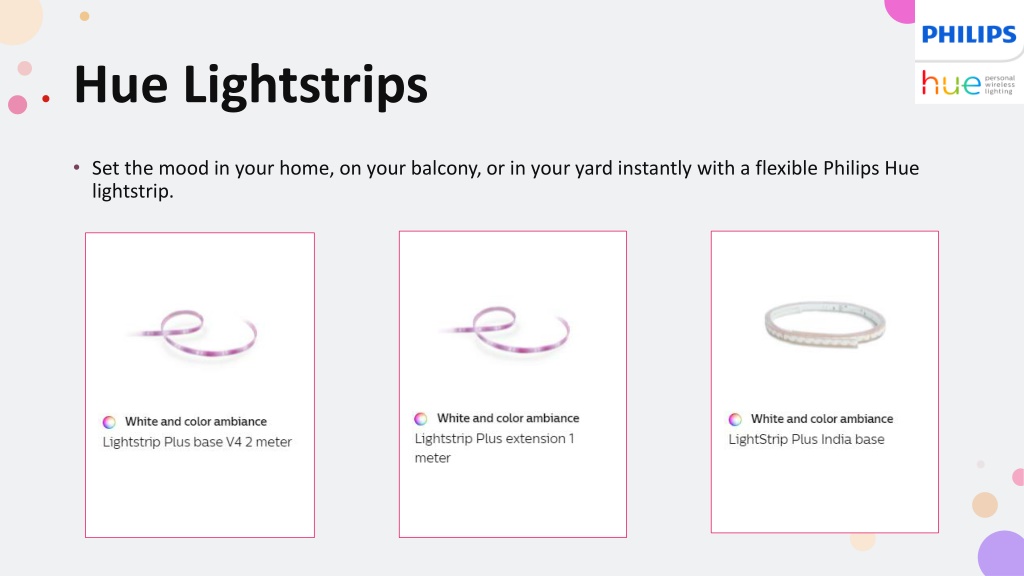This screenshot has height=576, width=1024.
Task: Click 'White and color ambiance' label on middle card
Action: [508, 419]
